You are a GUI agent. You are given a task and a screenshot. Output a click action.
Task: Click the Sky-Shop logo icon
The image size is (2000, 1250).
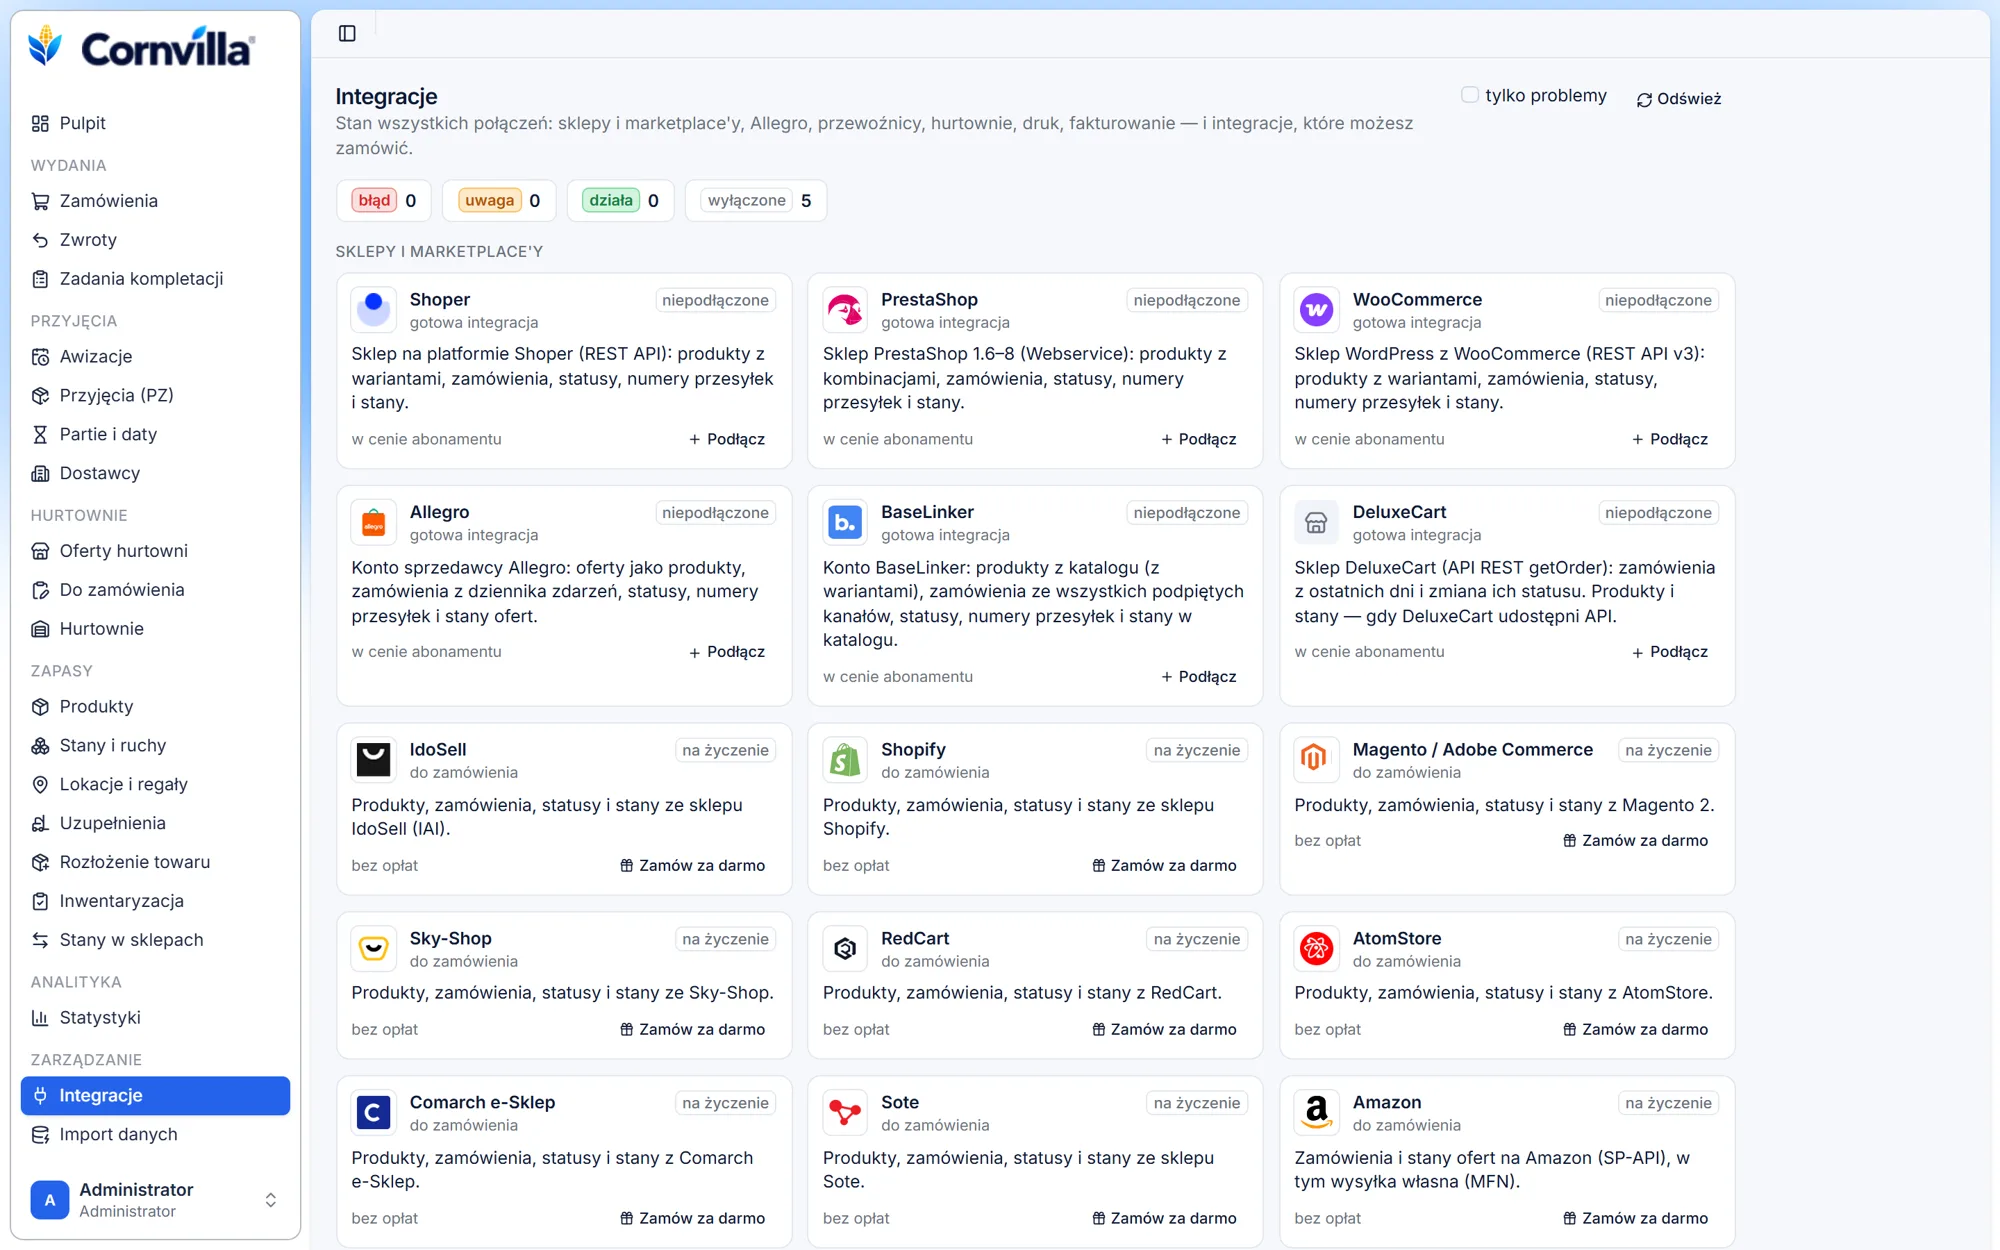[x=373, y=949]
